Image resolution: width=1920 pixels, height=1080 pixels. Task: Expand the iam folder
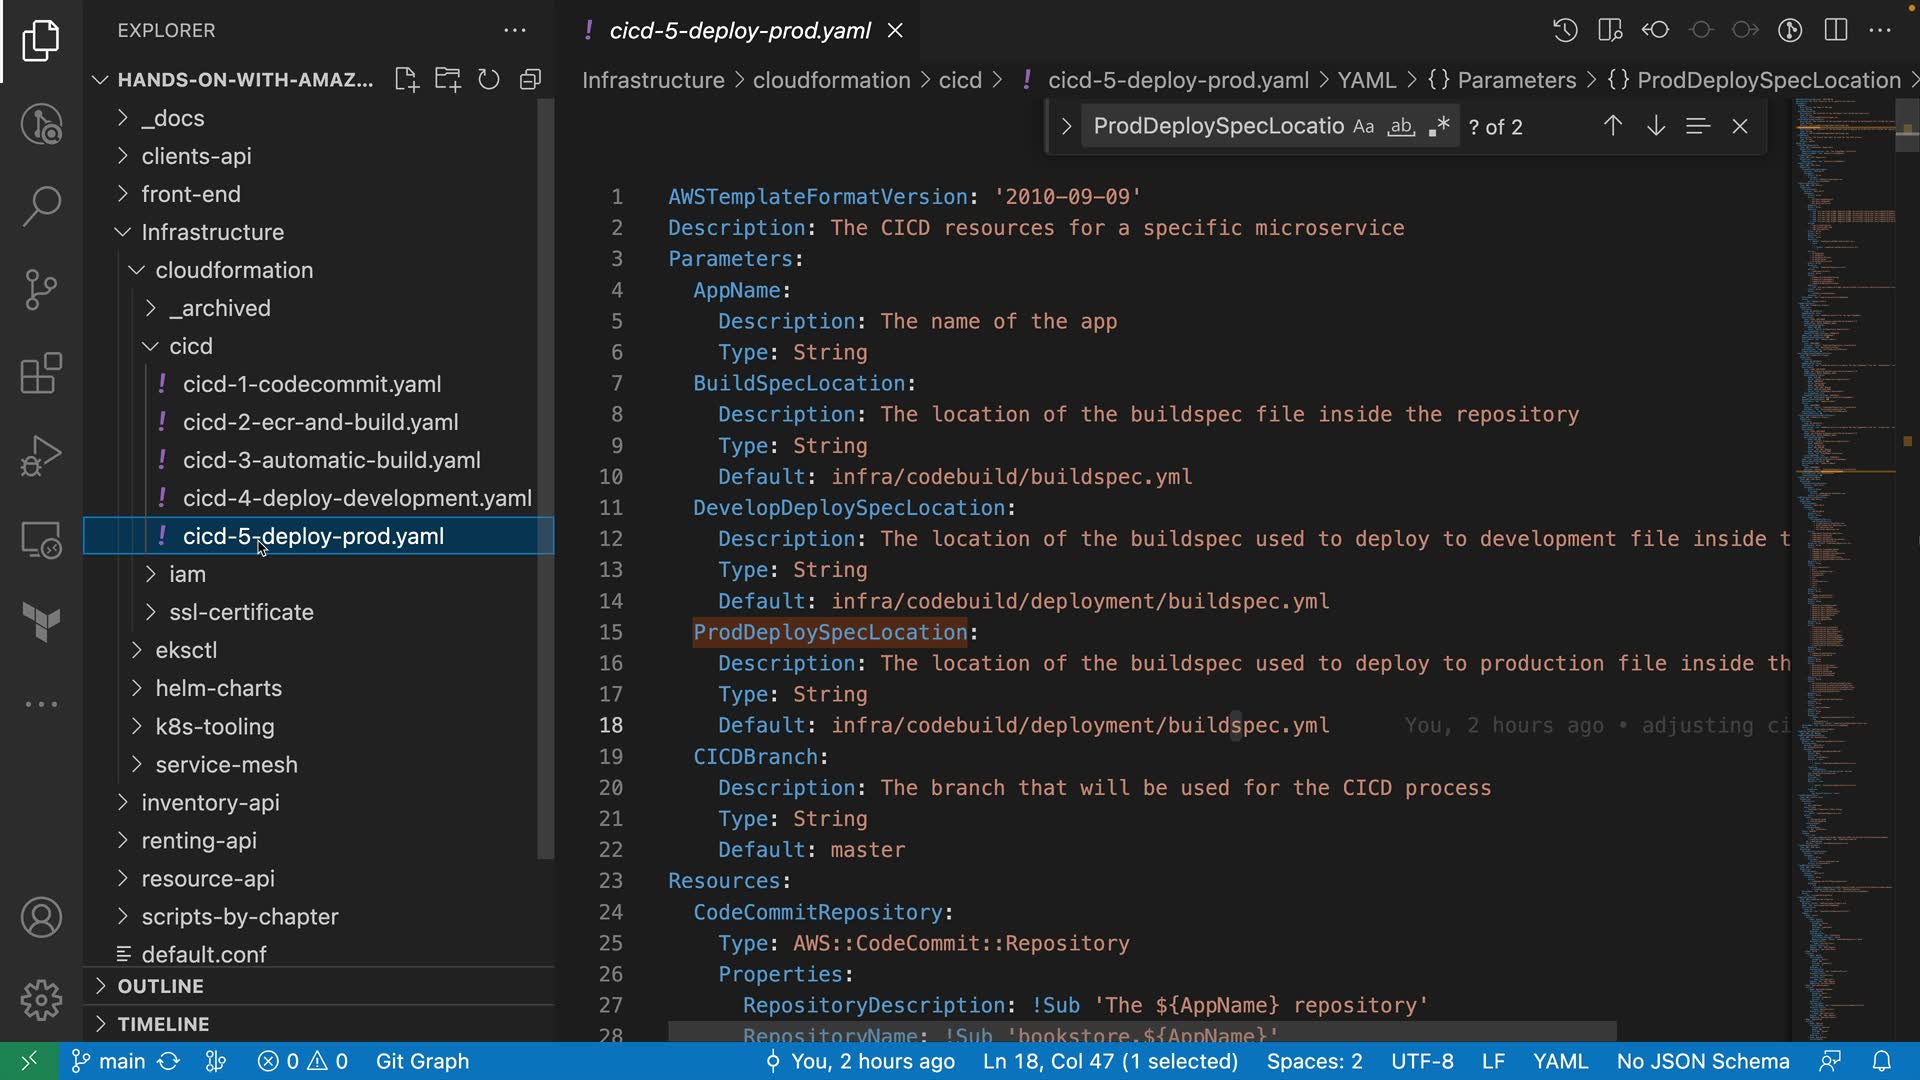click(x=187, y=574)
